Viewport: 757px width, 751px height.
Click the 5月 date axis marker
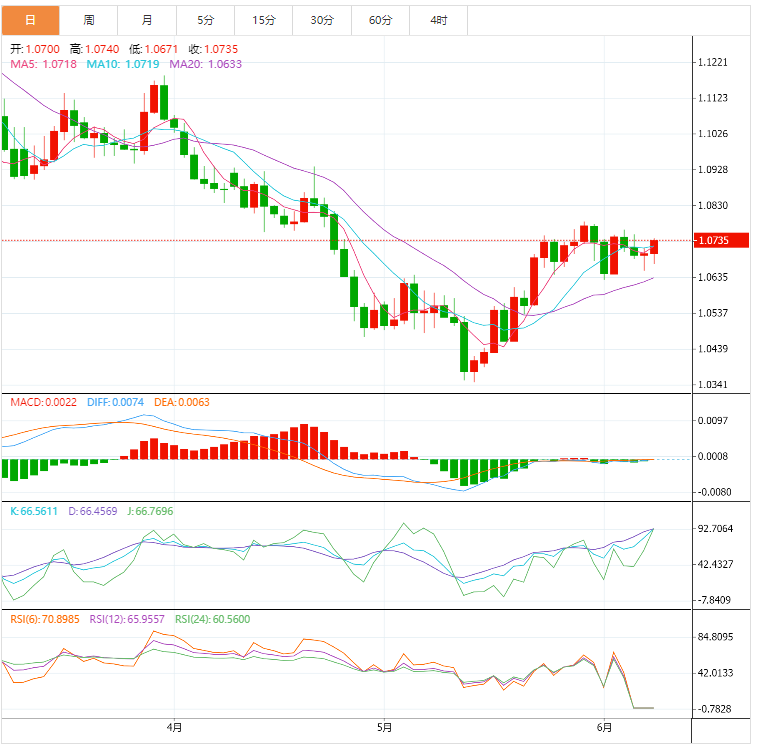click(x=384, y=727)
